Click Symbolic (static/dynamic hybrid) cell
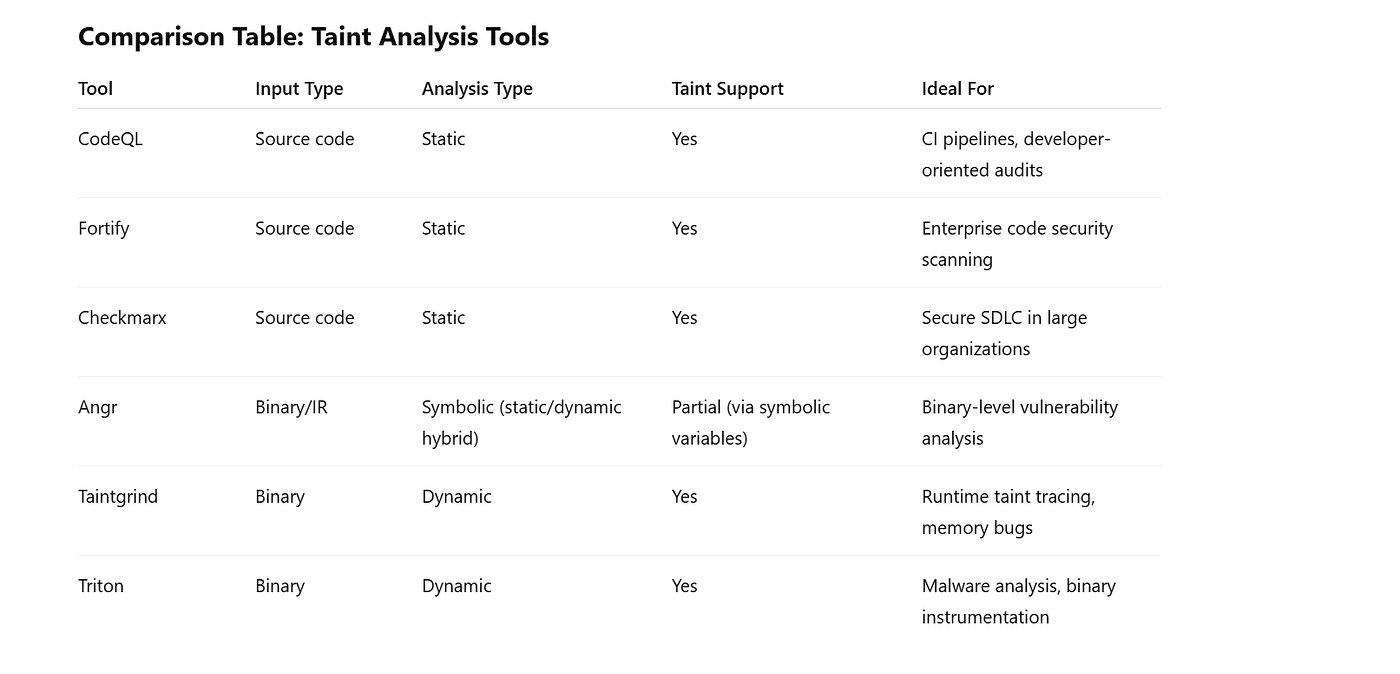The image size is (1400, 674). [522, 422]
